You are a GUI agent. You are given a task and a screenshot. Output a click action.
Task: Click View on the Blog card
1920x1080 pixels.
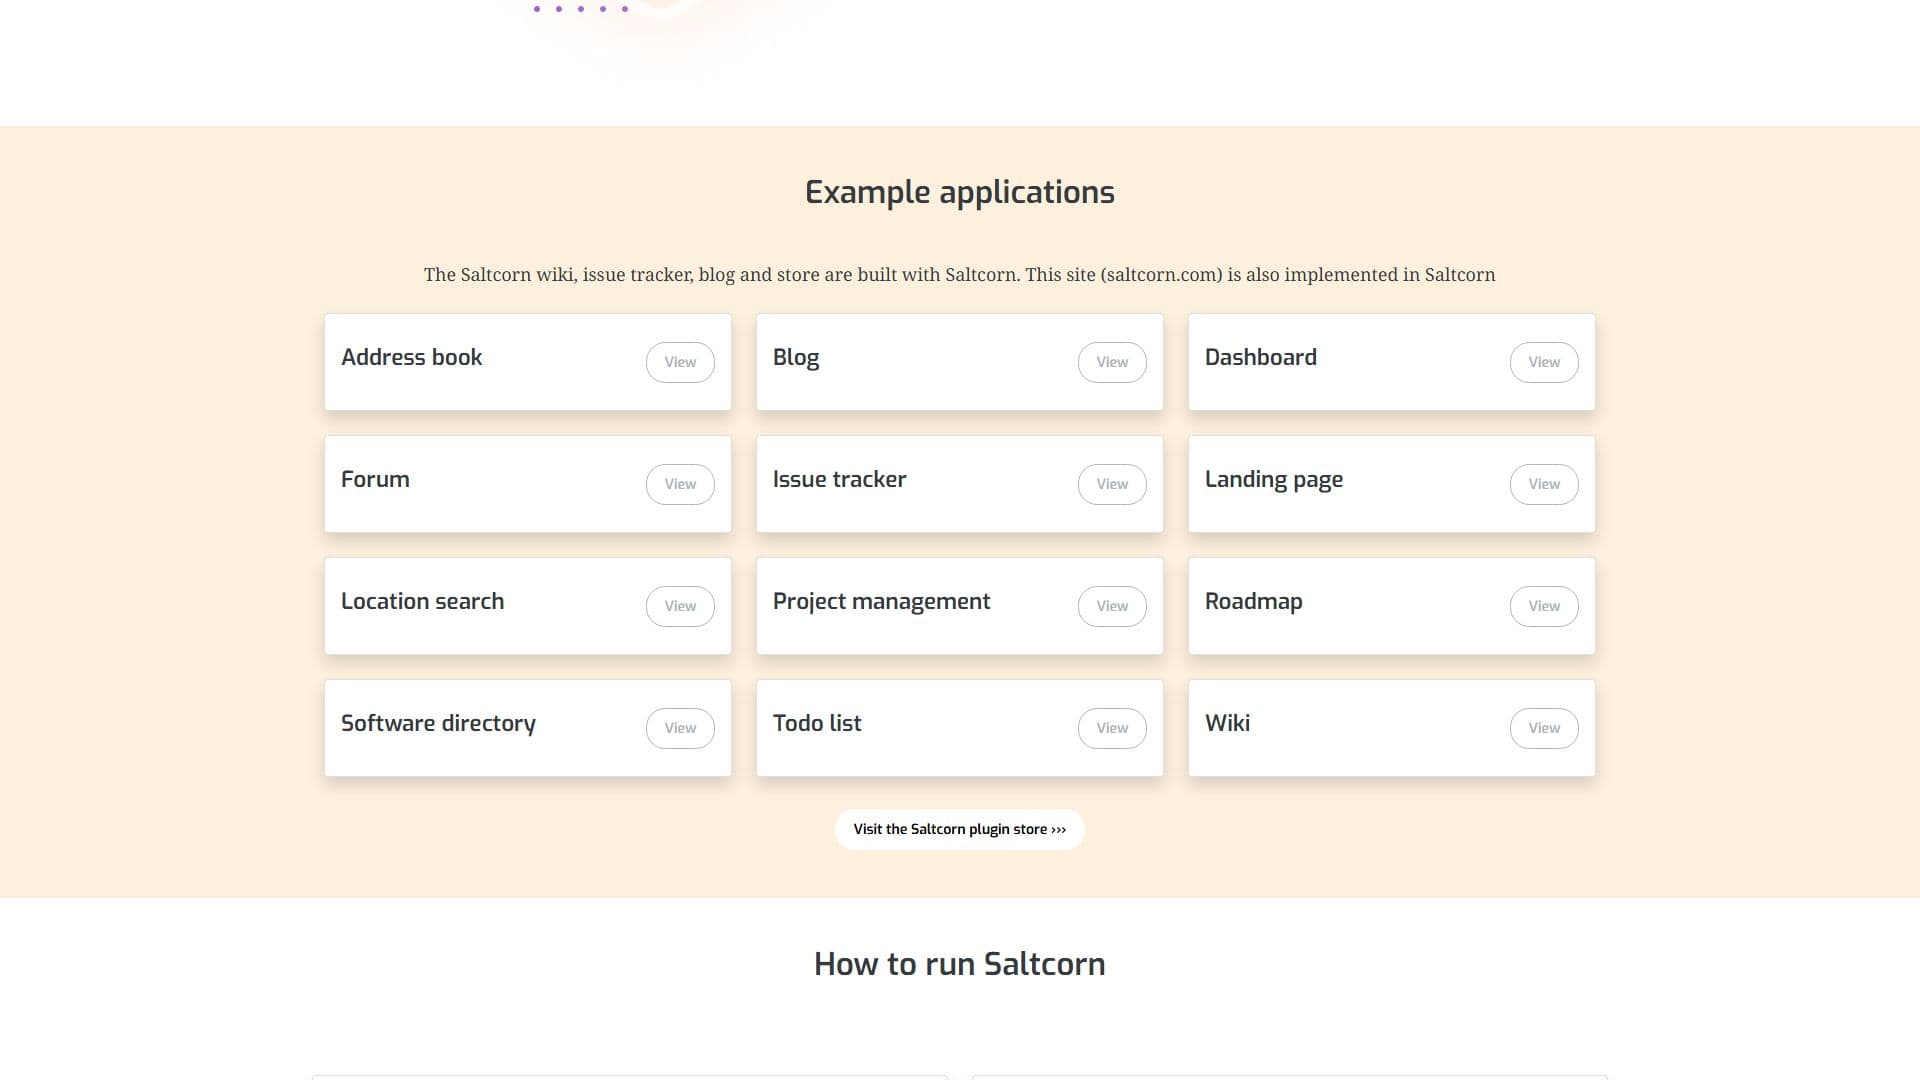[x=1112, y=362]
